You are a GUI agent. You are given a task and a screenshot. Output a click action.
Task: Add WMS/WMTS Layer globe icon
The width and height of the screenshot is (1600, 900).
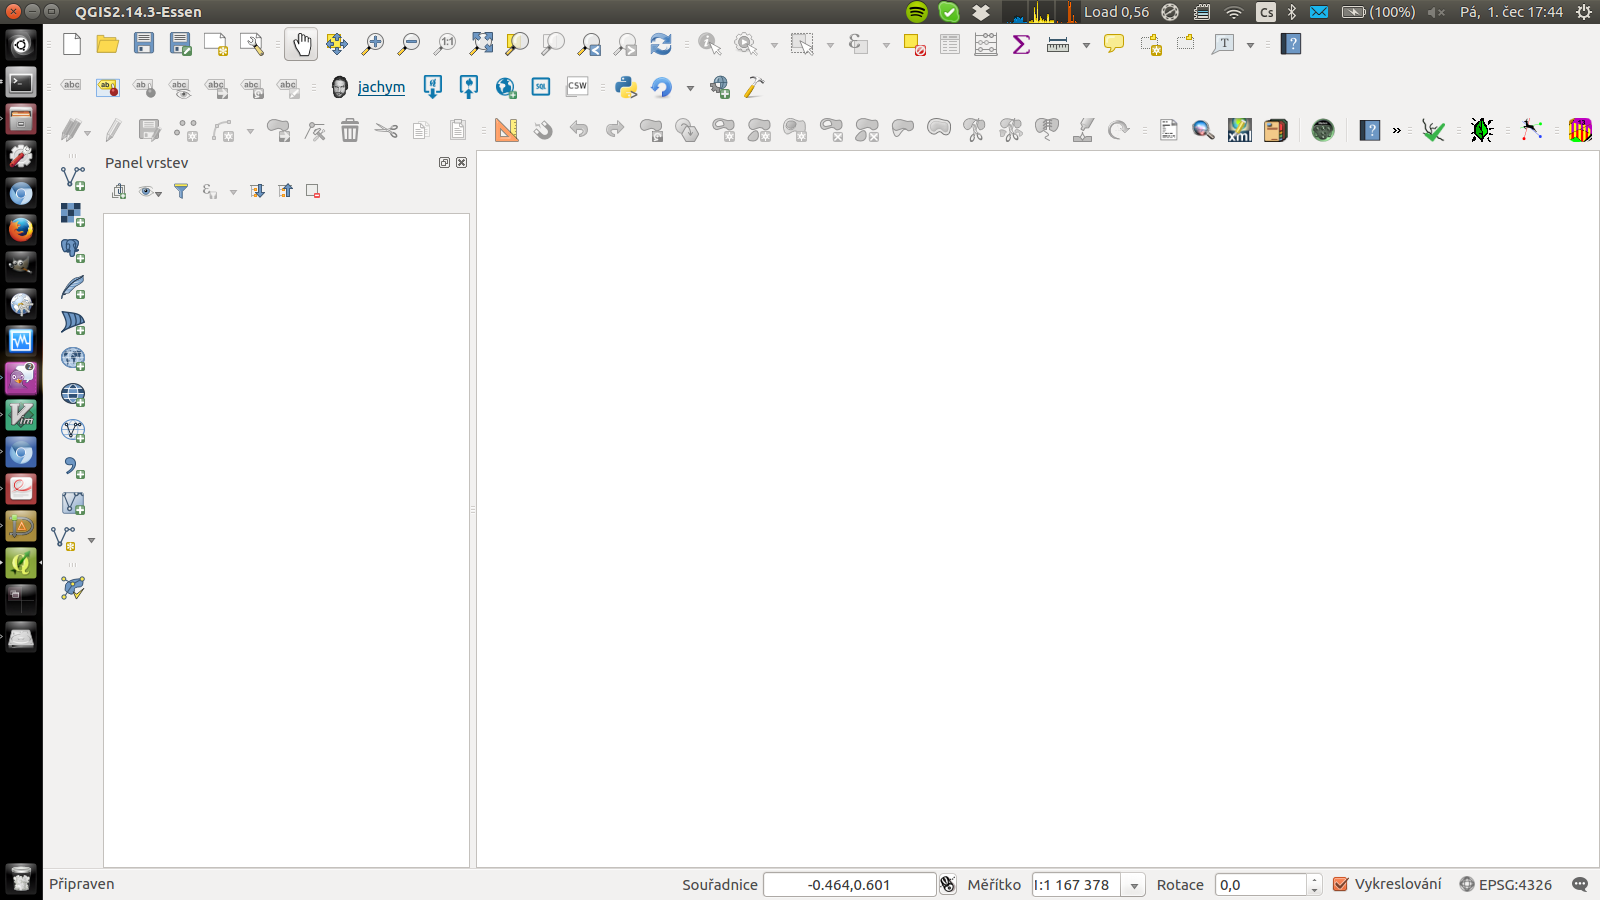click(73, 358)
